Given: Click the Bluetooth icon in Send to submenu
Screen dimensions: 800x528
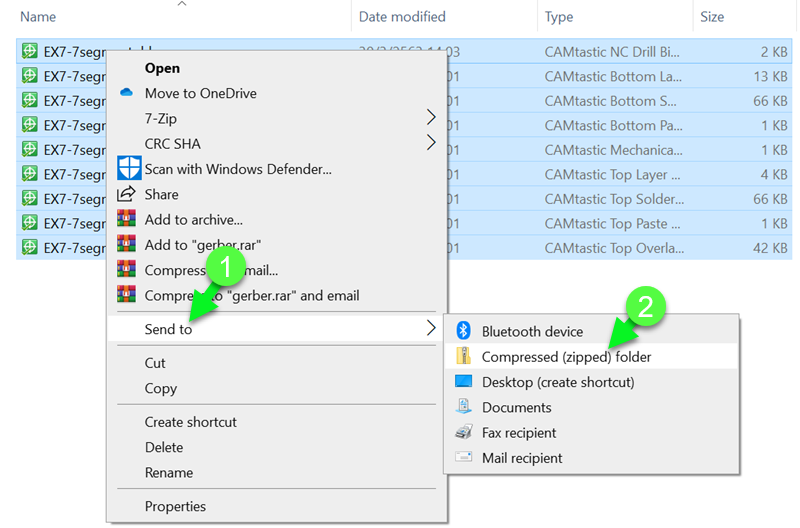Looking at the screenshot, I should pyautogui.click(x=463, y=331).
